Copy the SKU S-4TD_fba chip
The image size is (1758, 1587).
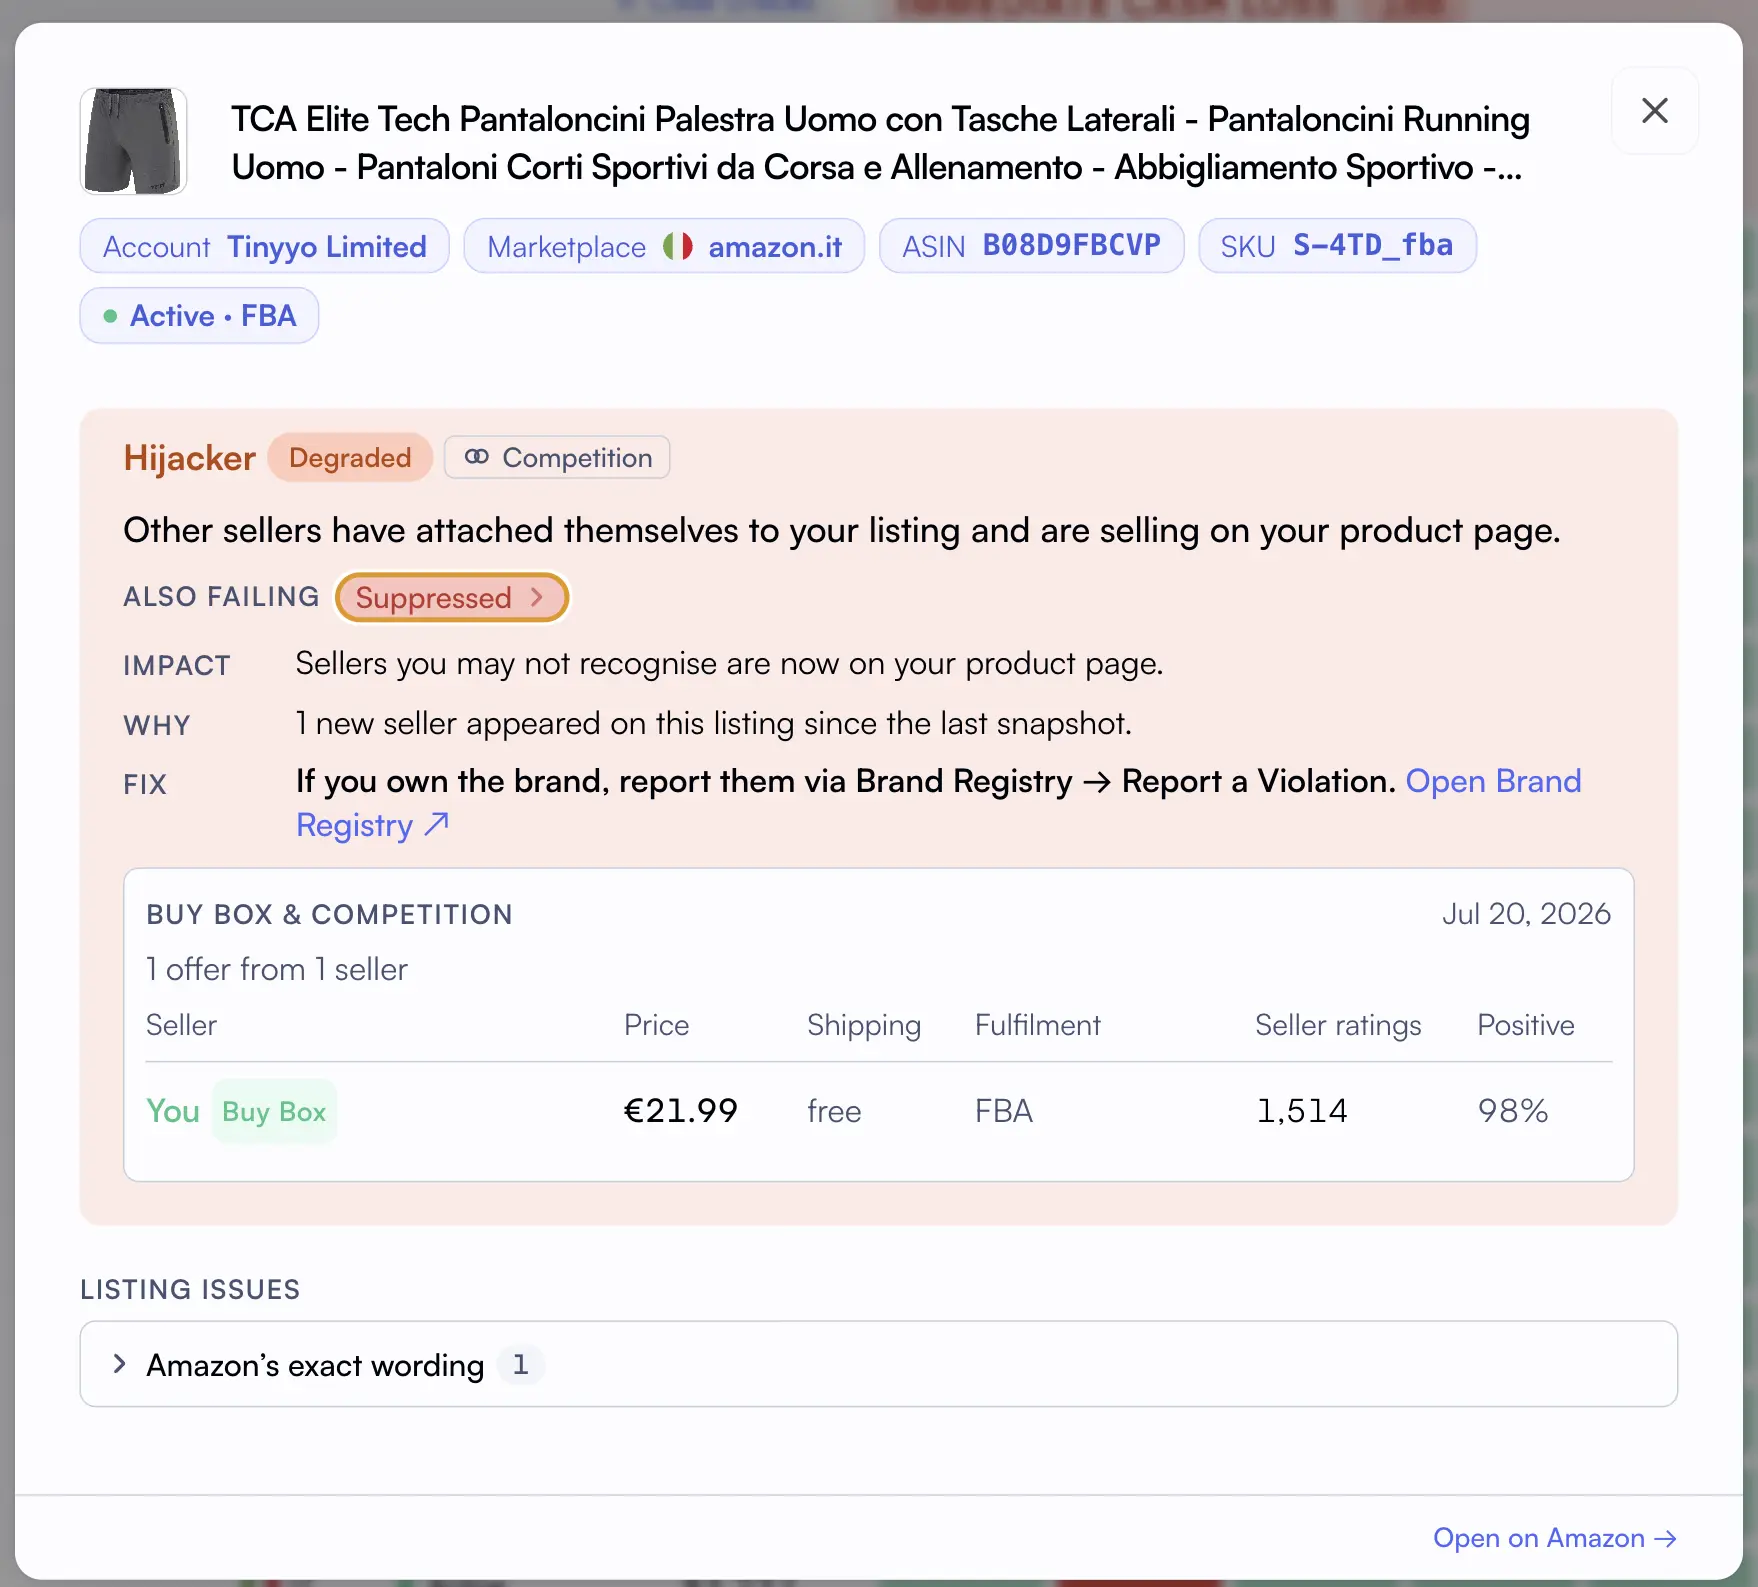pyautogui.click(x=1337, y=246)
